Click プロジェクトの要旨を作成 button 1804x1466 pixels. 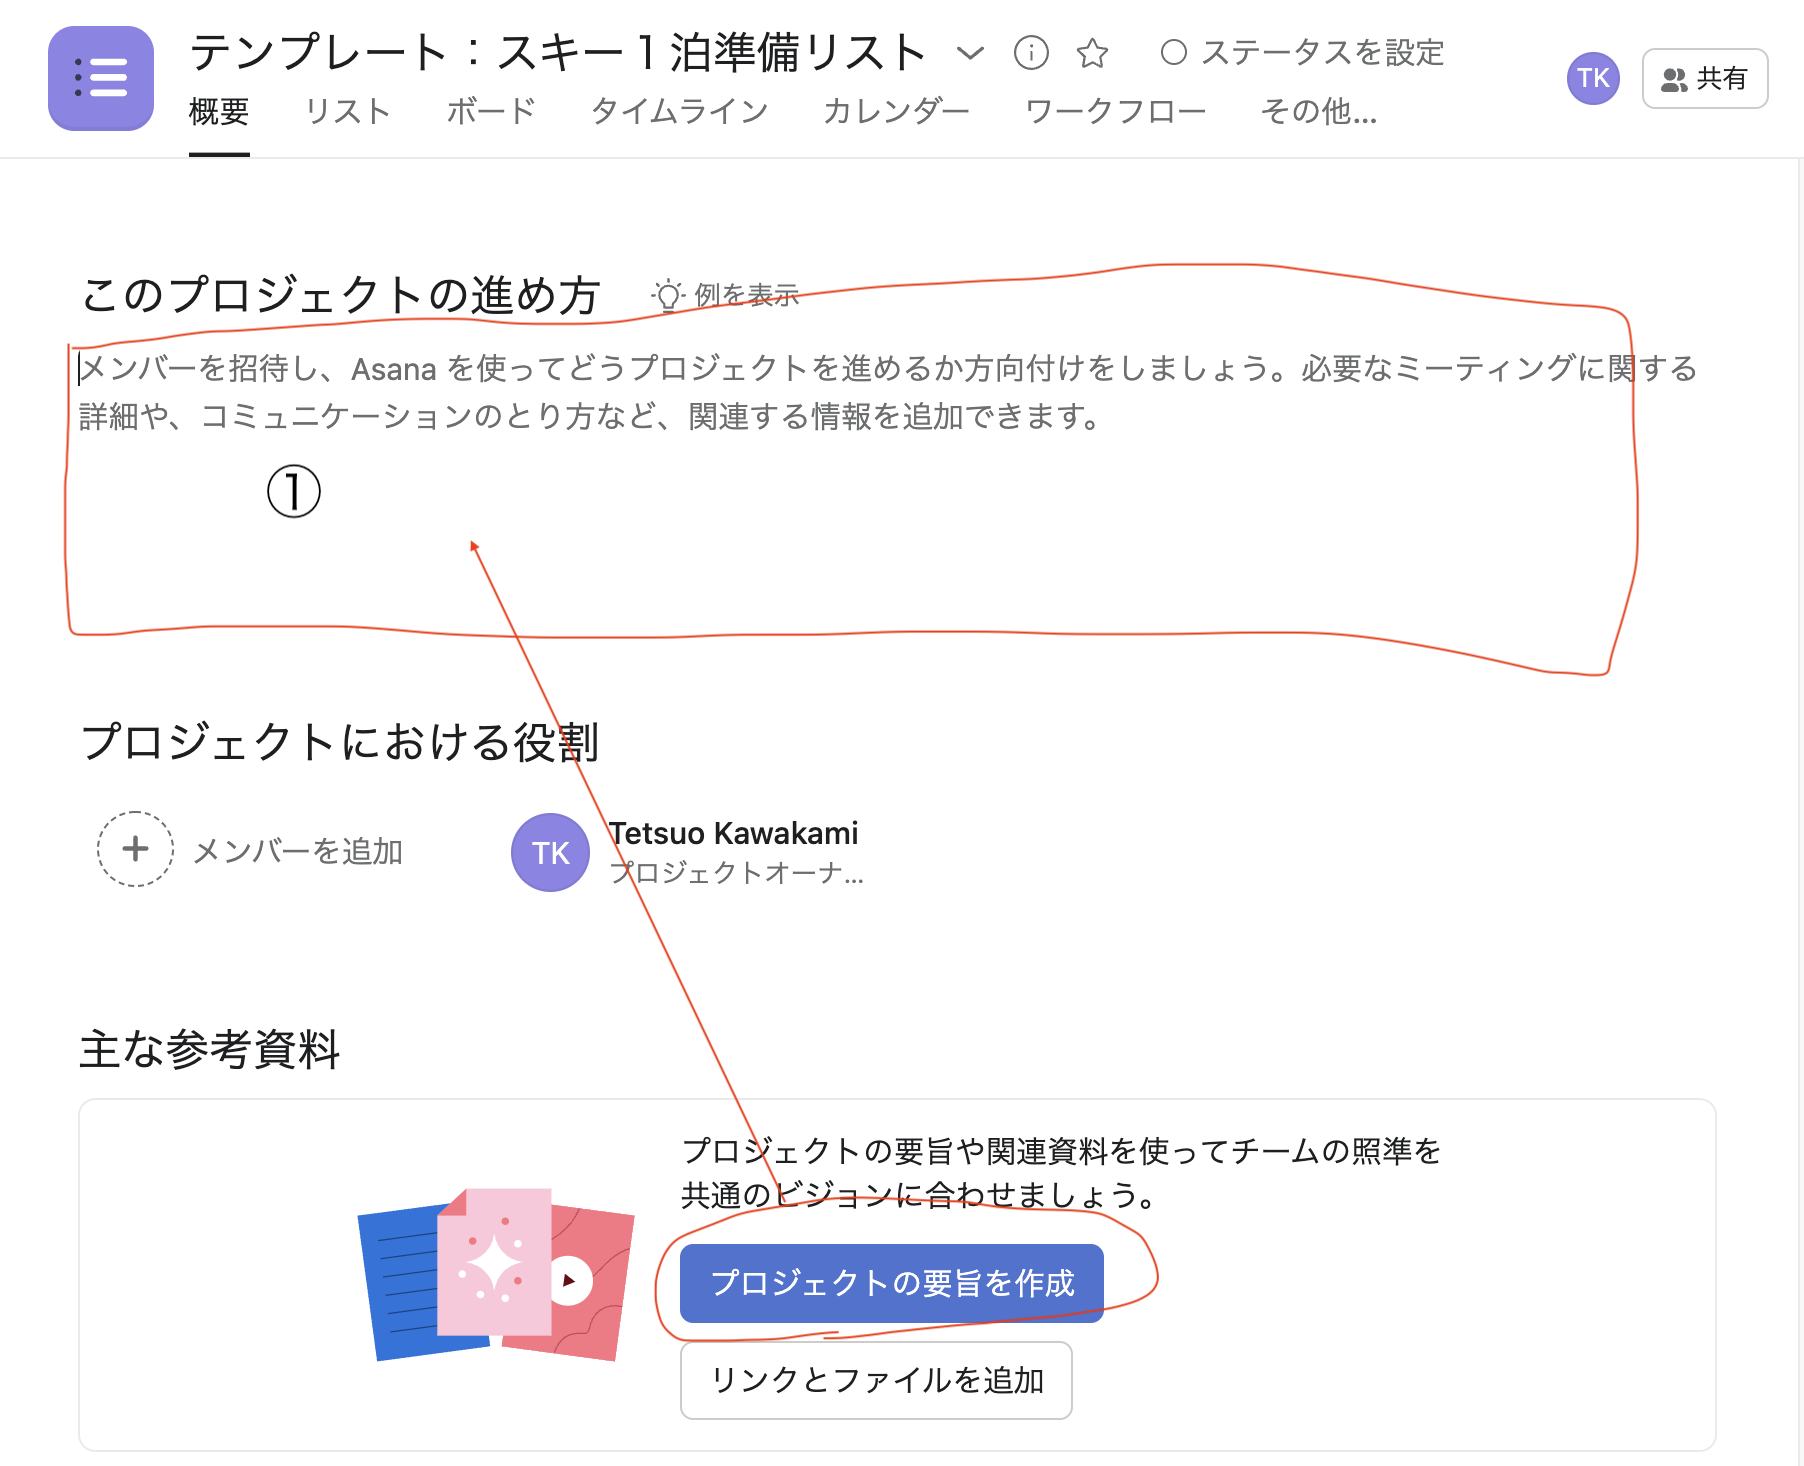click(x=892, y=1283)
